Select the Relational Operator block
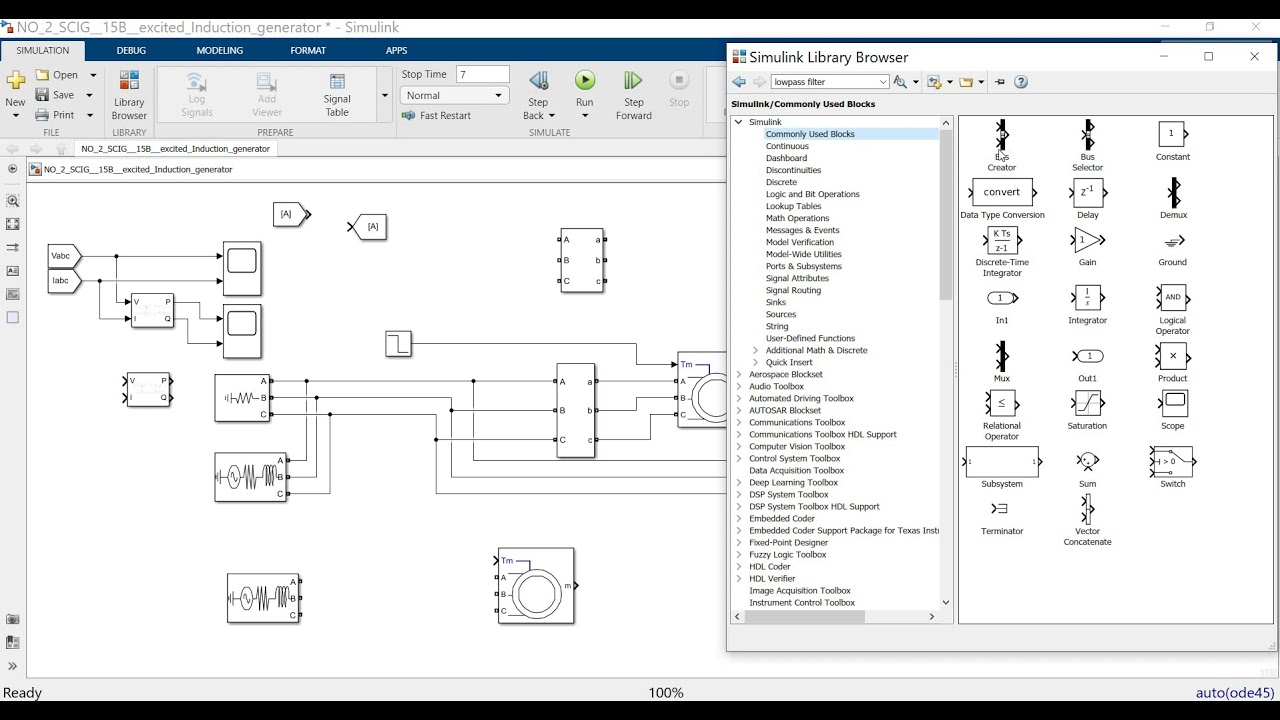 (1001, 403)
